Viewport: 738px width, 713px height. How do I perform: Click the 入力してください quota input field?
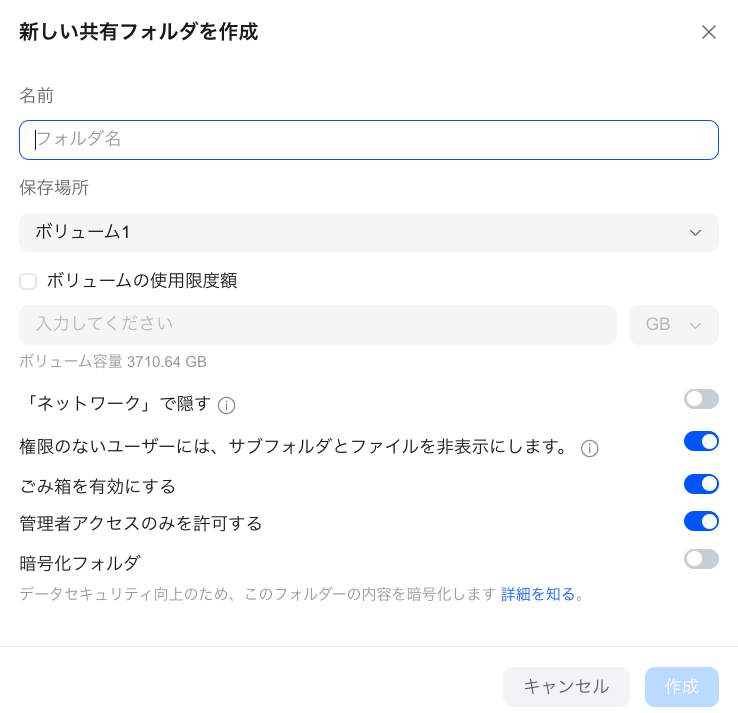click(x=318, y=325)
